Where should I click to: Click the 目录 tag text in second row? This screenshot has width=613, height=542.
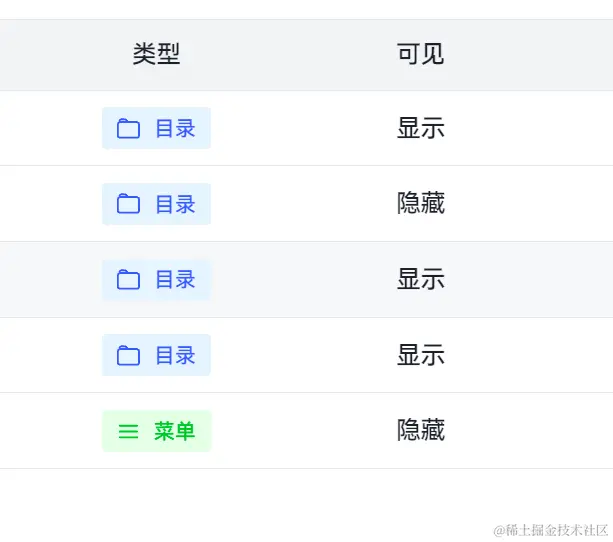[x=175, y=204]
